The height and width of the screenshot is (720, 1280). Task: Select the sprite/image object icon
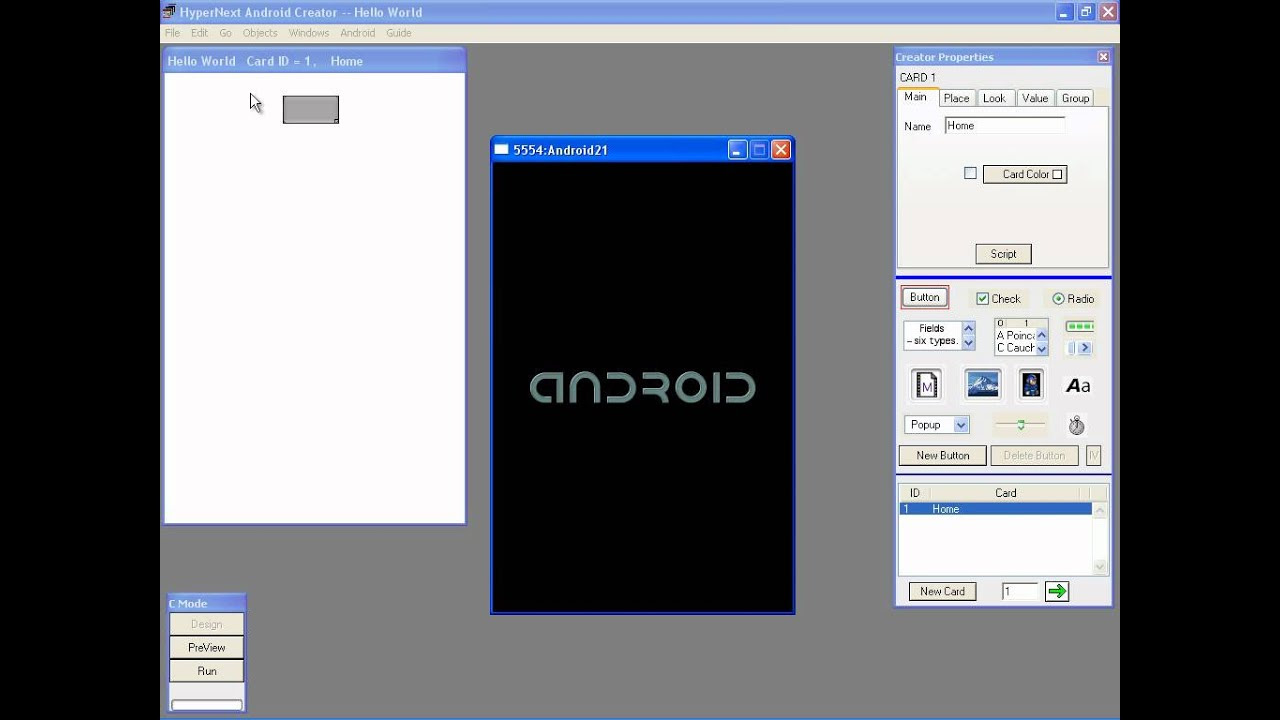pos(1029,384)
